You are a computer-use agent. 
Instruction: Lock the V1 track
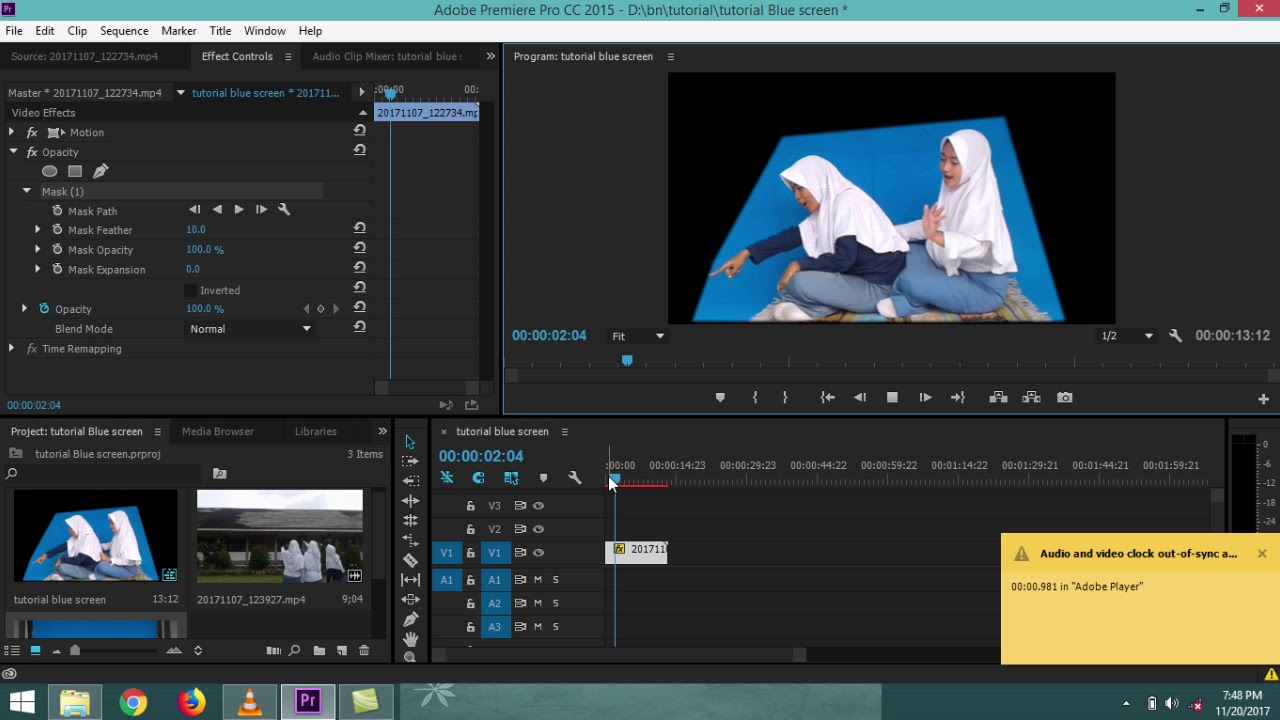[470, 553]
